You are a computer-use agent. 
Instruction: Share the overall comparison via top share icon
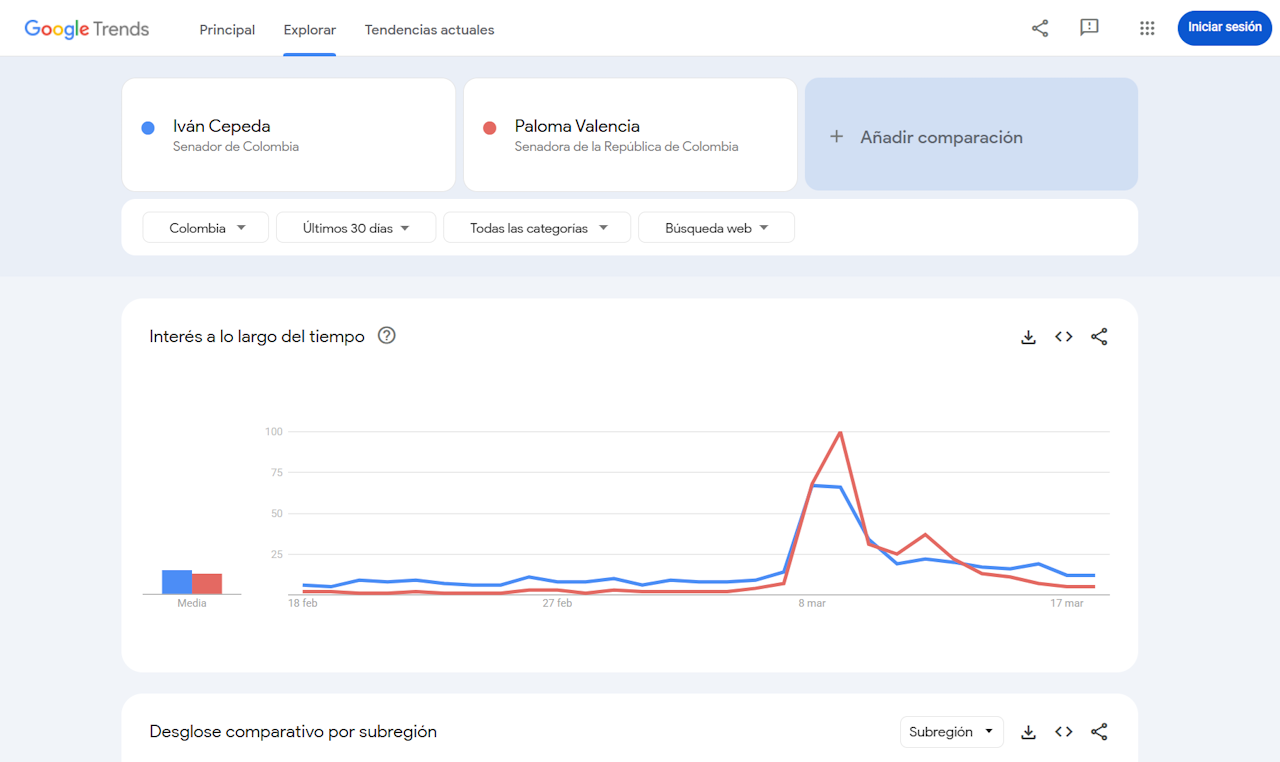coord(1040,28)
